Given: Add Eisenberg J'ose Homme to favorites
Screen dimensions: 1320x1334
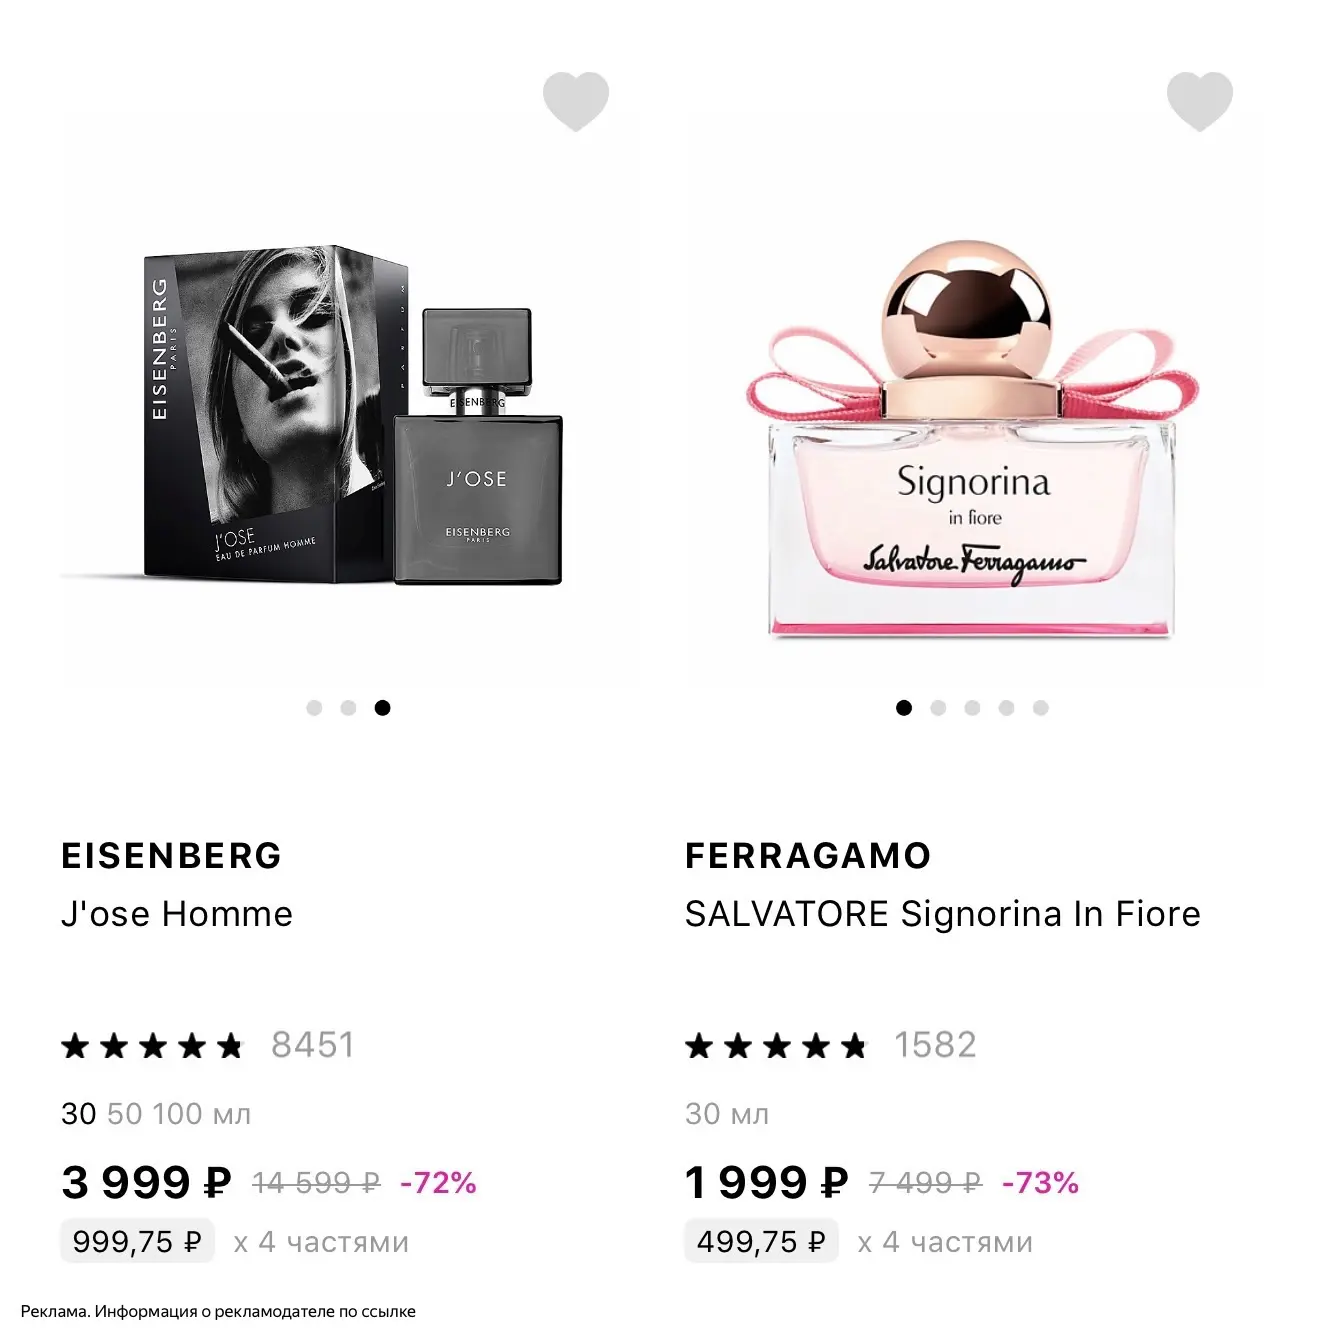Looking at the screenshot, I should click(x=576, y=101).
